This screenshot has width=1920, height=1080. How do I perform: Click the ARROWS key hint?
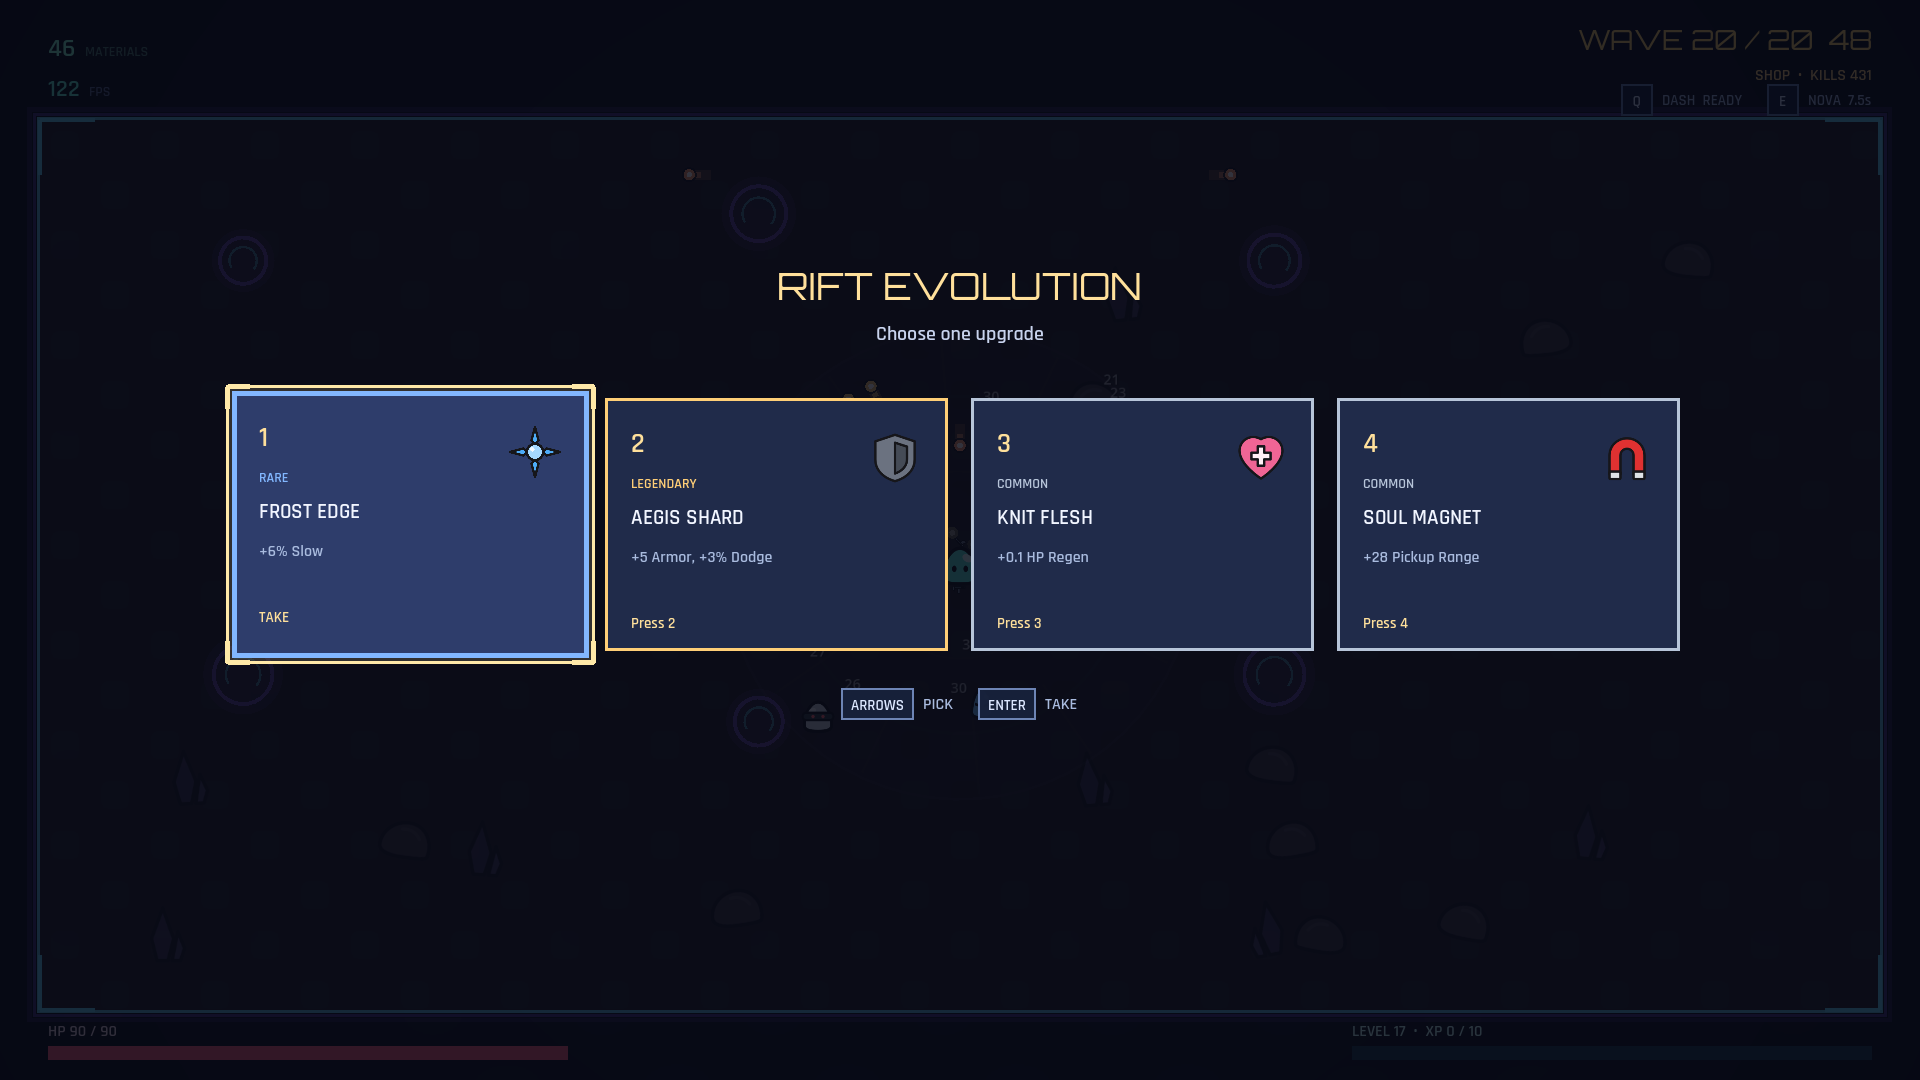click(x=877, y=704)
